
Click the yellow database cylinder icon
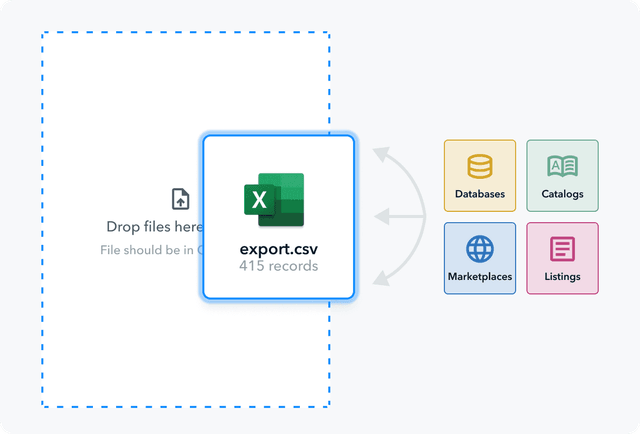480,166
